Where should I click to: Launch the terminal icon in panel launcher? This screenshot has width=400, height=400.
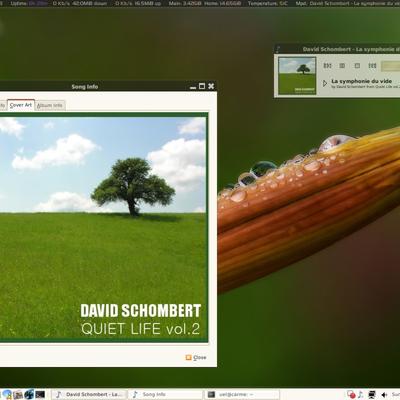tap(40, 394)
